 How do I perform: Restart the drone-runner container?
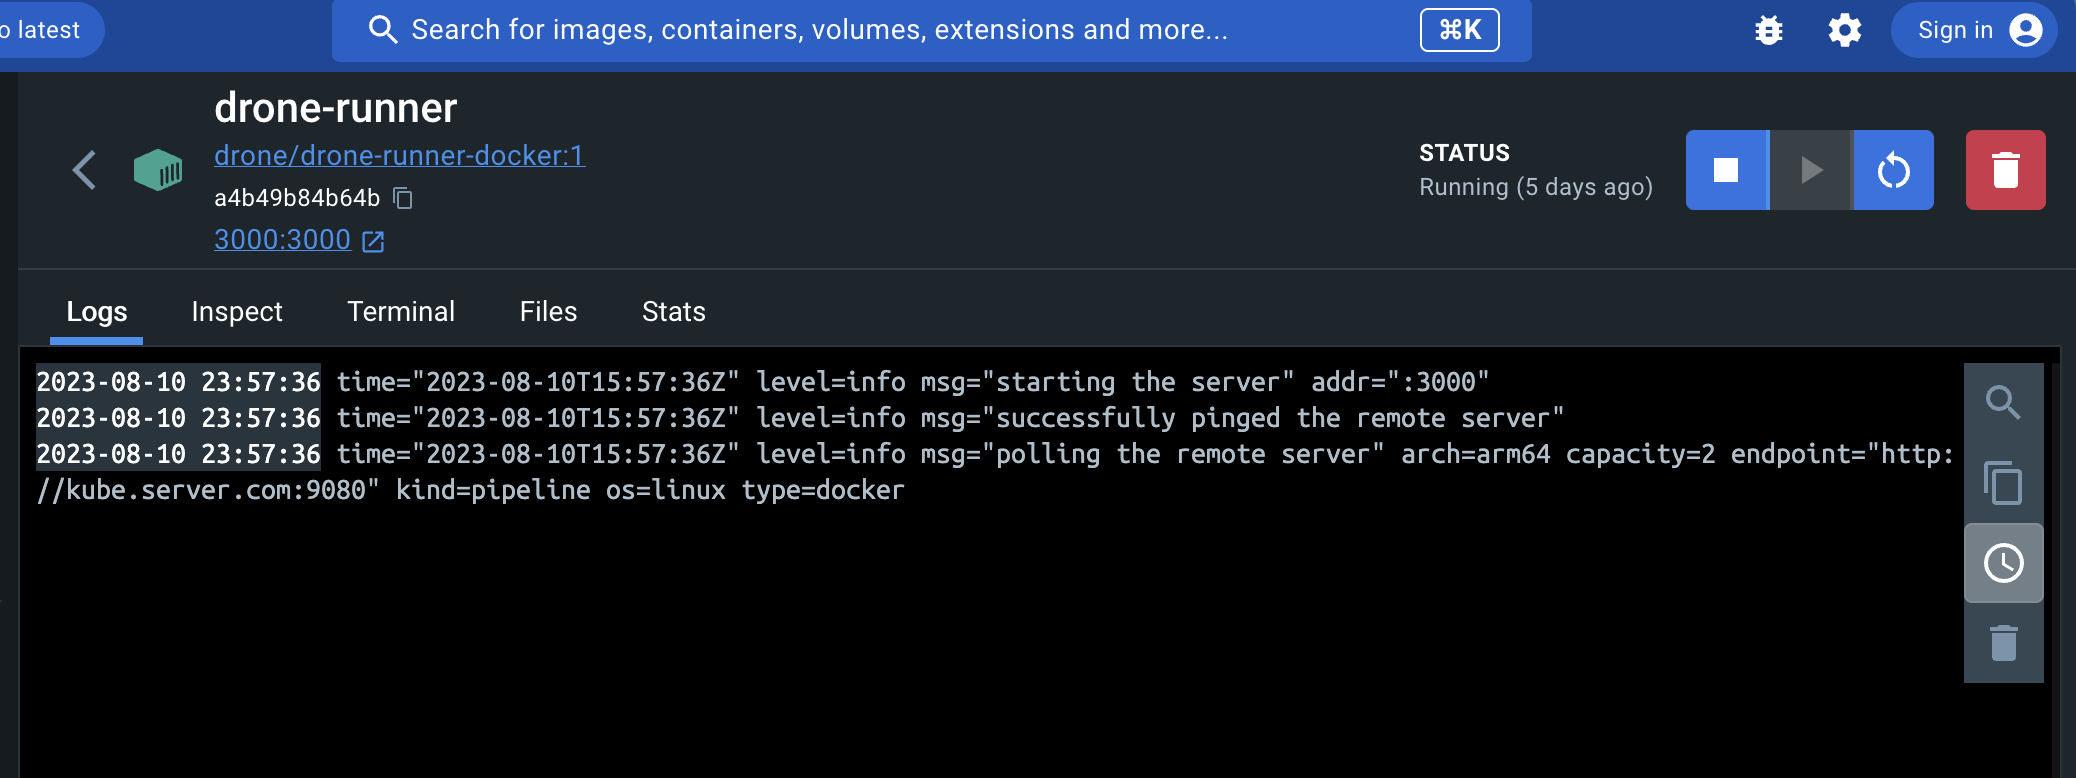pyautogui.click(x=1893, y=170)
